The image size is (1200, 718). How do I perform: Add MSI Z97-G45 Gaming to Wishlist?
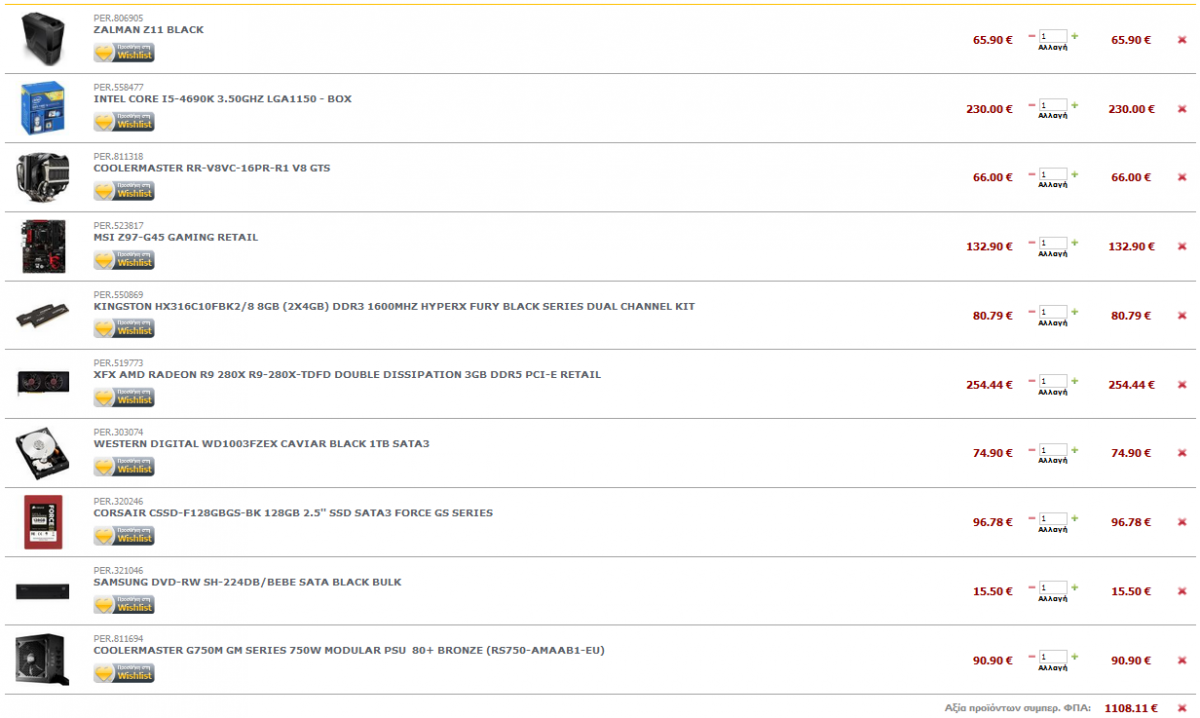point(124,260)
